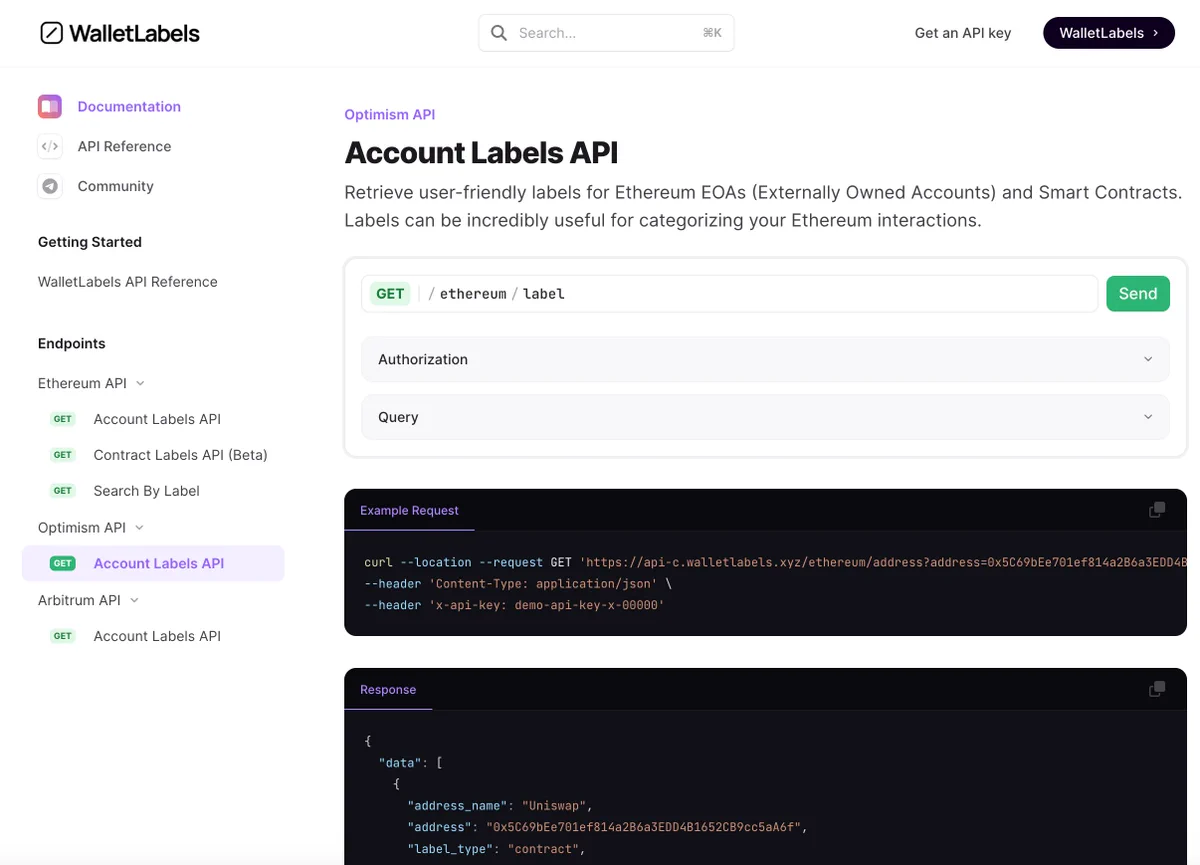Click the Community telegram icon
Image resolution: width=1200 pixels, height=865 pixels.
point(50,186)
